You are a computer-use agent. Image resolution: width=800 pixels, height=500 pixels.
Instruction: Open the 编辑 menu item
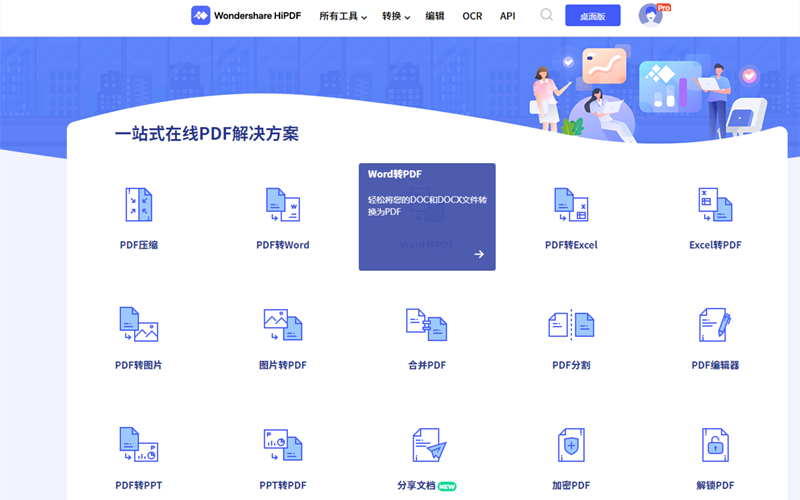coord(435,16)
